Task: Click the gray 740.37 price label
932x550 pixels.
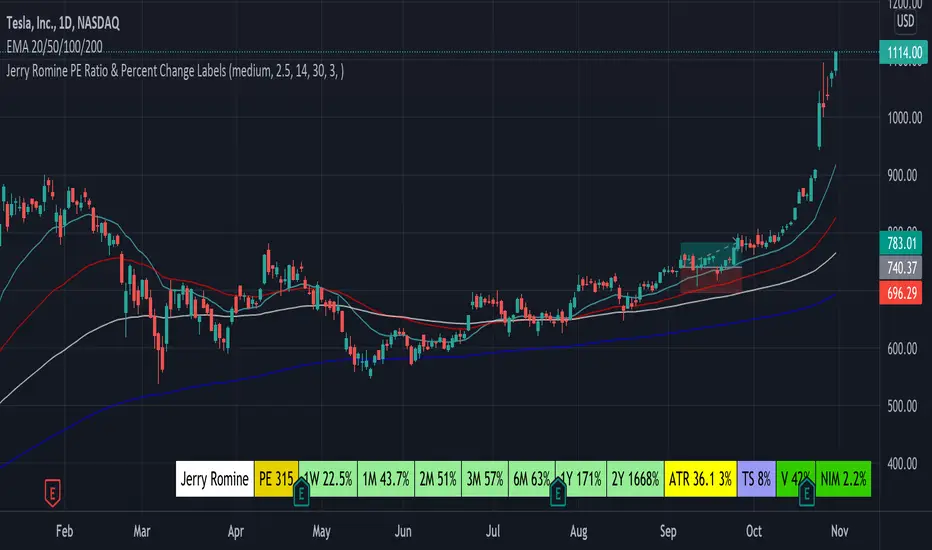Action: click(904, 266)
